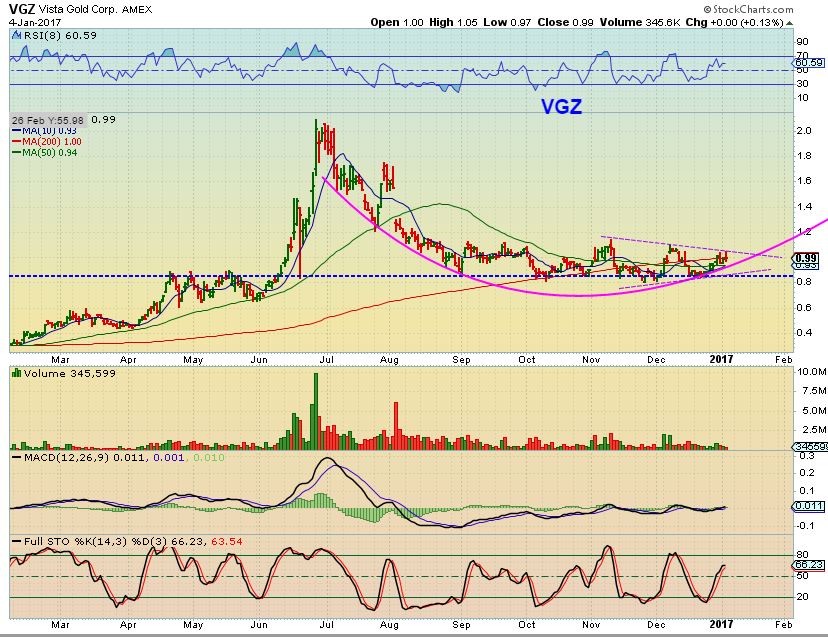Click the MACD(12,26,9) 0.011 panel label

84,457
